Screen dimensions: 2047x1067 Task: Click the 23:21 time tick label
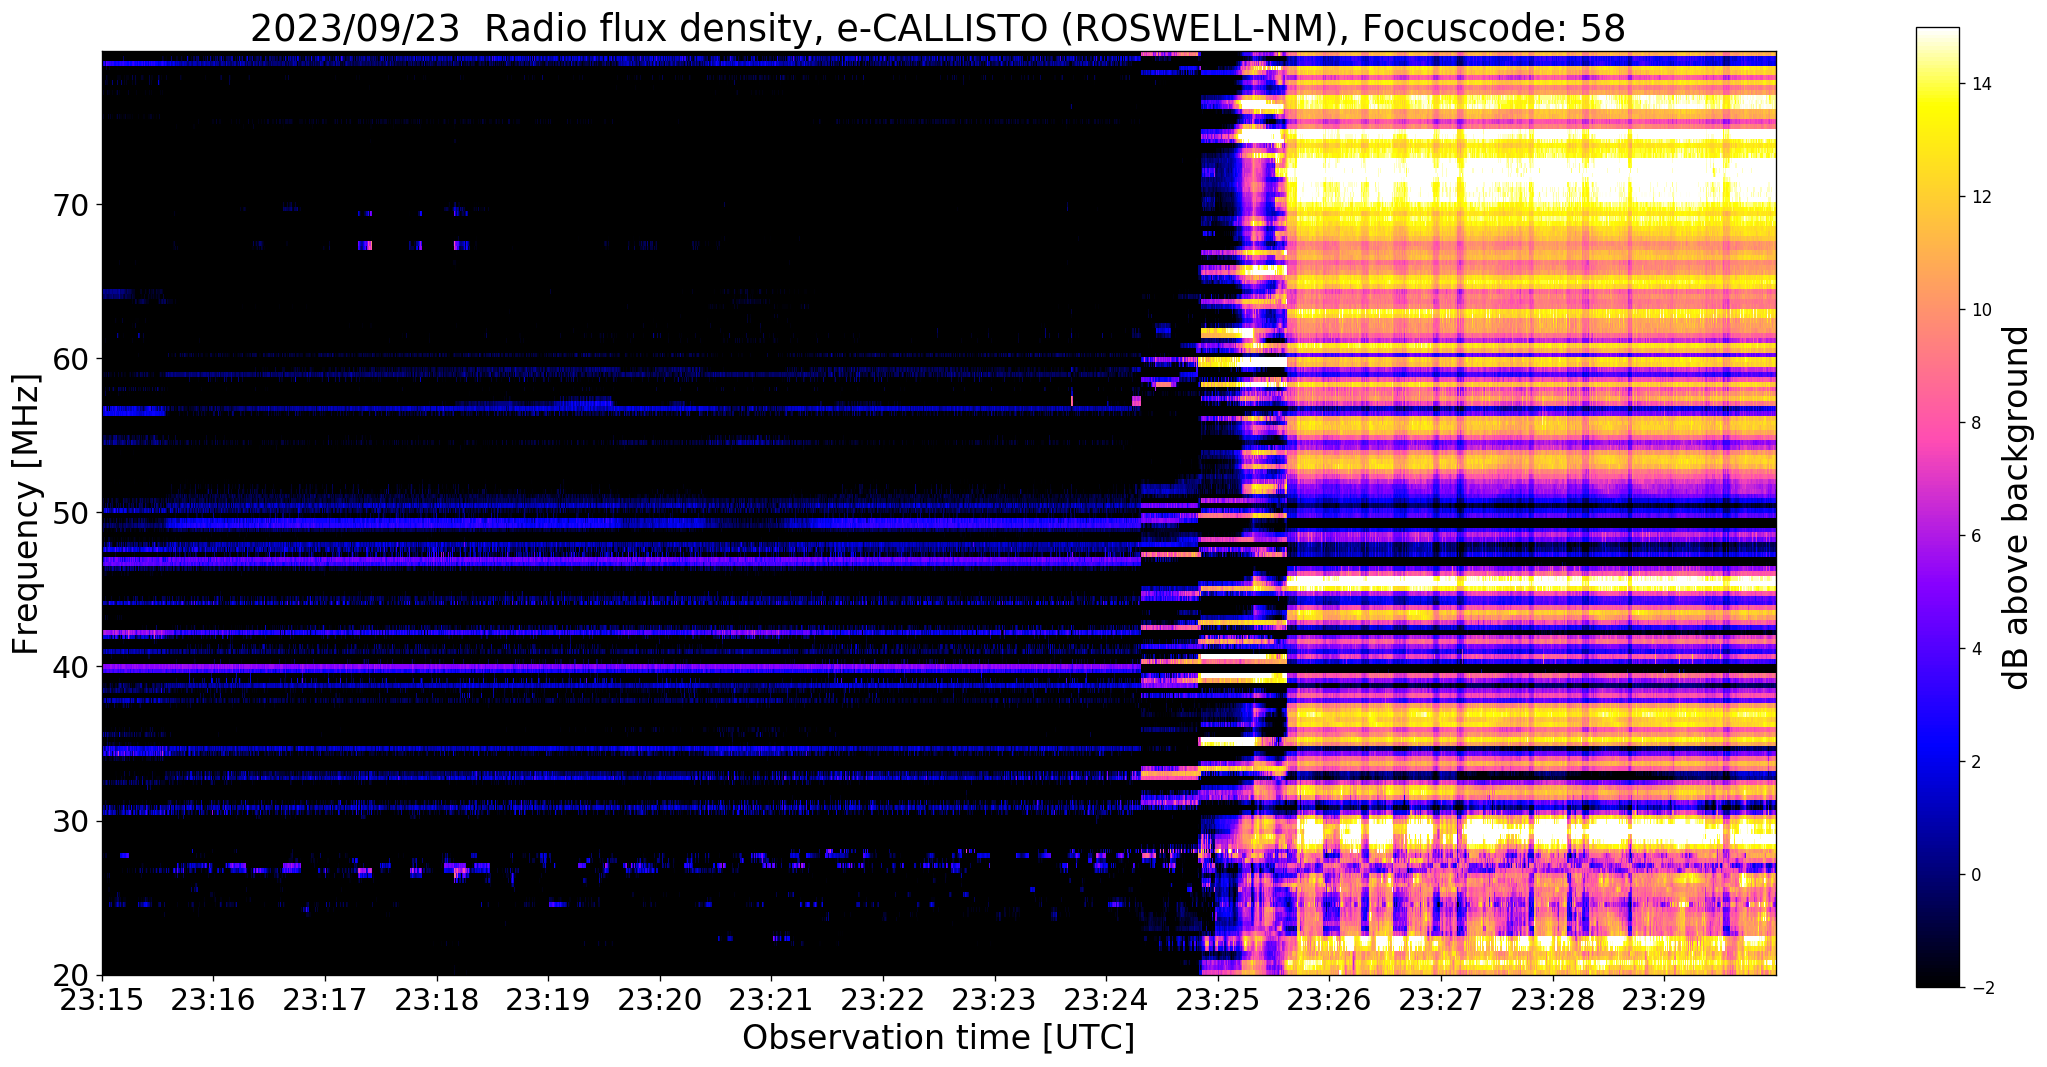(x=771, y=999)
